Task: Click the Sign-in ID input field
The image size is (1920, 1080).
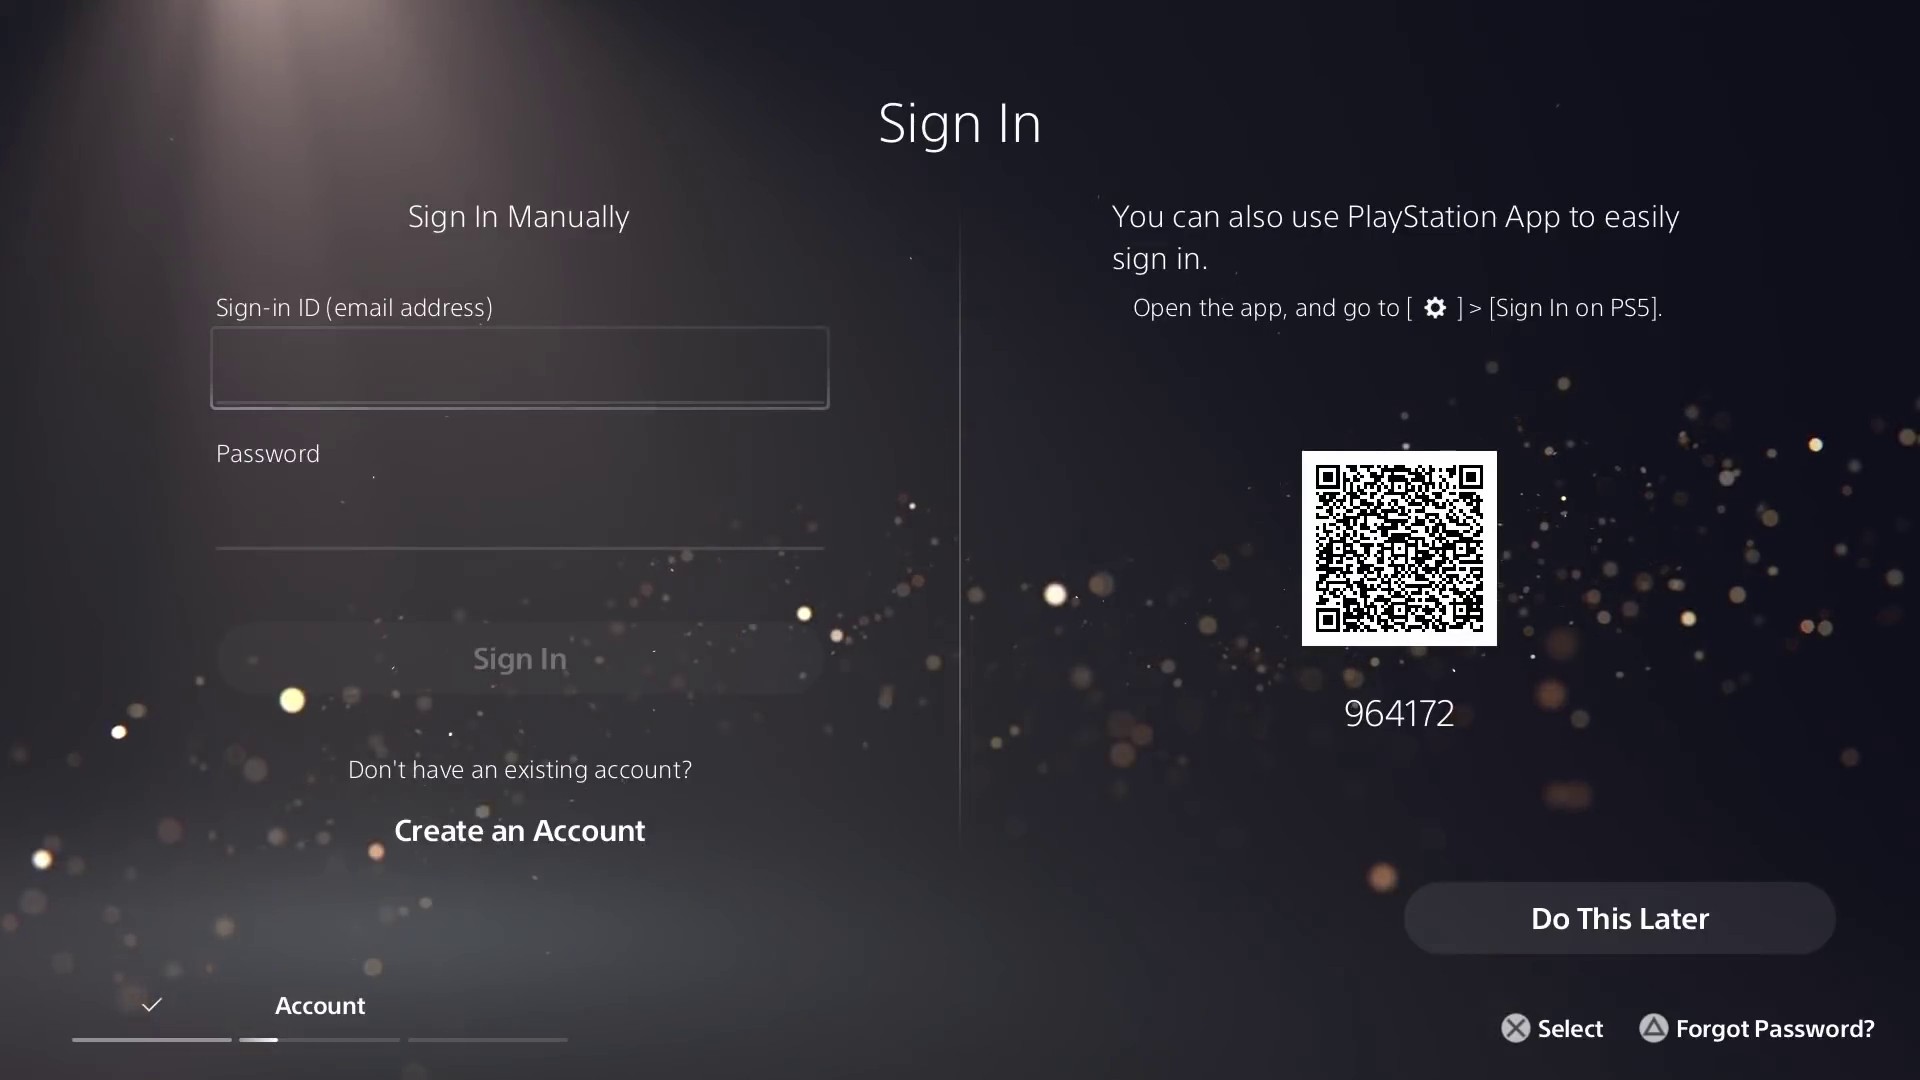Action: click(x=520, y=368)
